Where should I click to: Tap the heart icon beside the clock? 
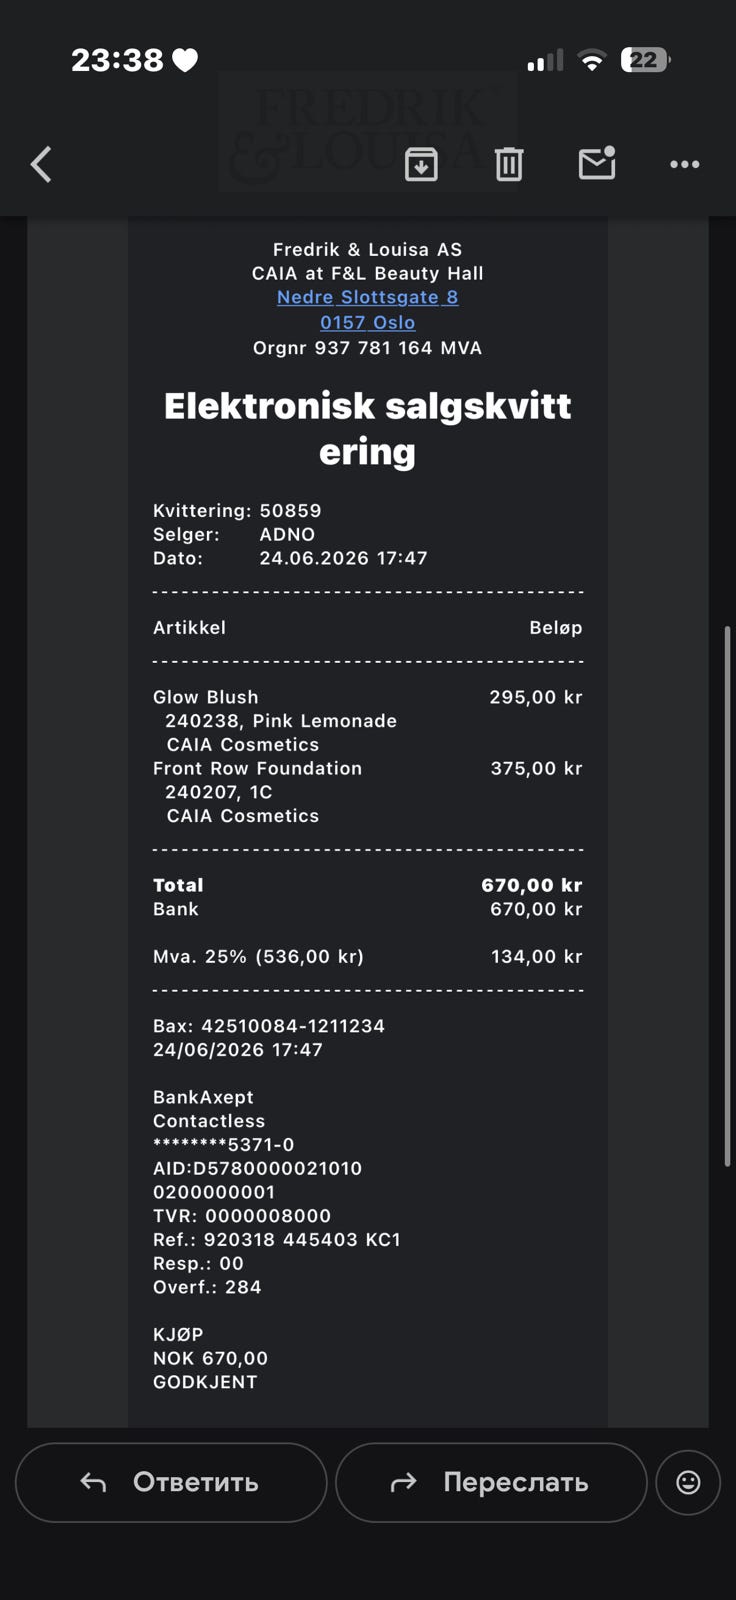(x=185, y=61)
